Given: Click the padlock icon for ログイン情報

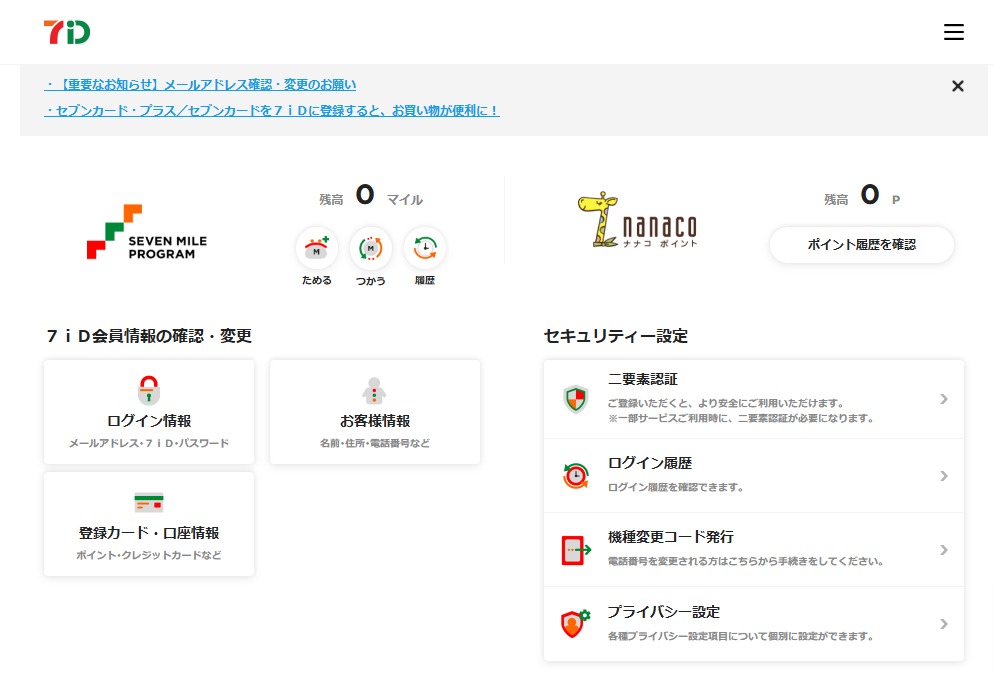Looking at the screenshot, I should 149,390.
